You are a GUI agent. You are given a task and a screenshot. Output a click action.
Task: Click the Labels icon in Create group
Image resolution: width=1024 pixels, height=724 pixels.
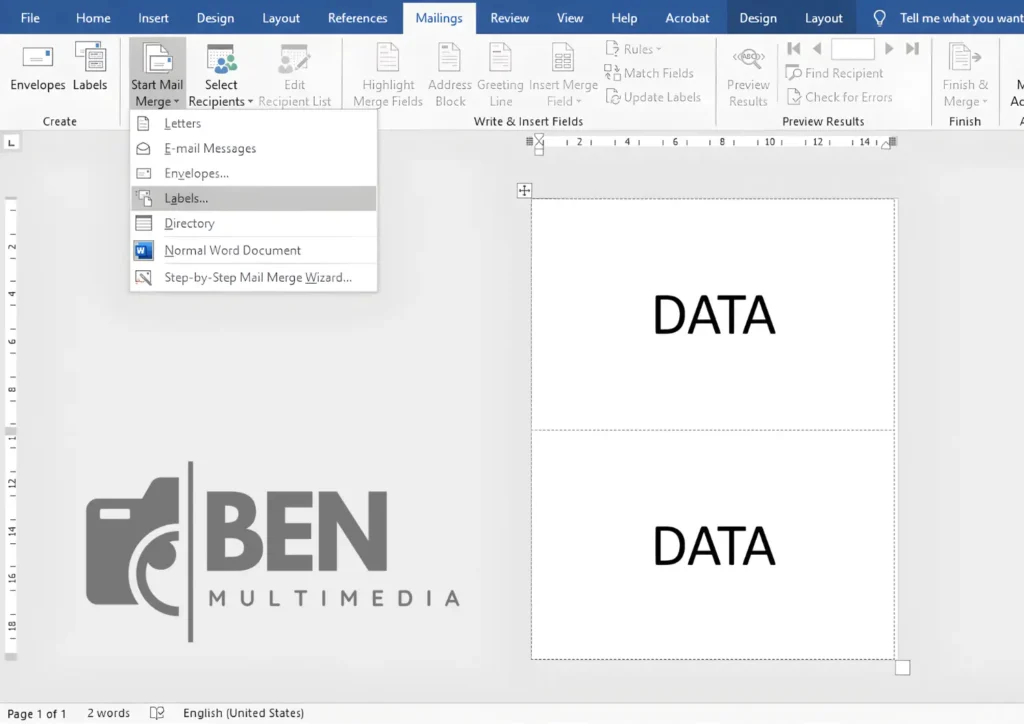click(x=90, y=60)
